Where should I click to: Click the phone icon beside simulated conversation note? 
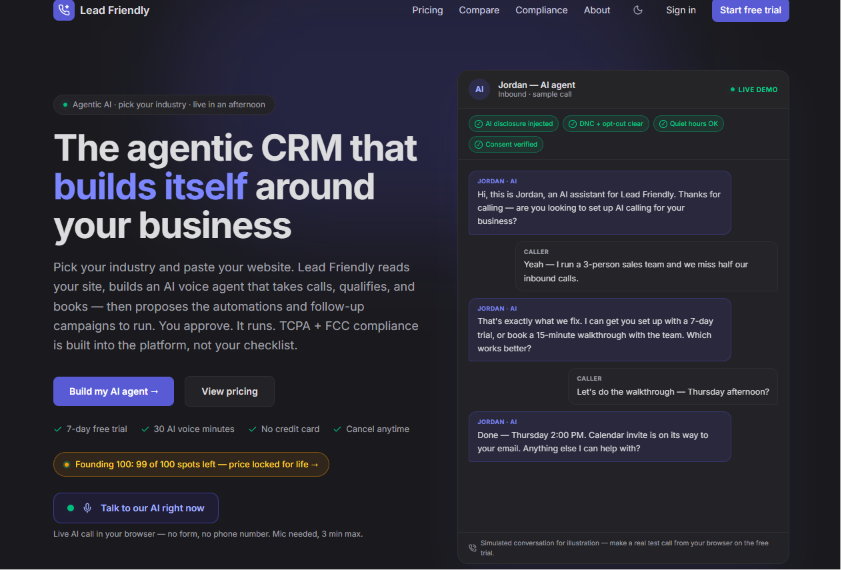pyautogui.click(x=473, y=547)
